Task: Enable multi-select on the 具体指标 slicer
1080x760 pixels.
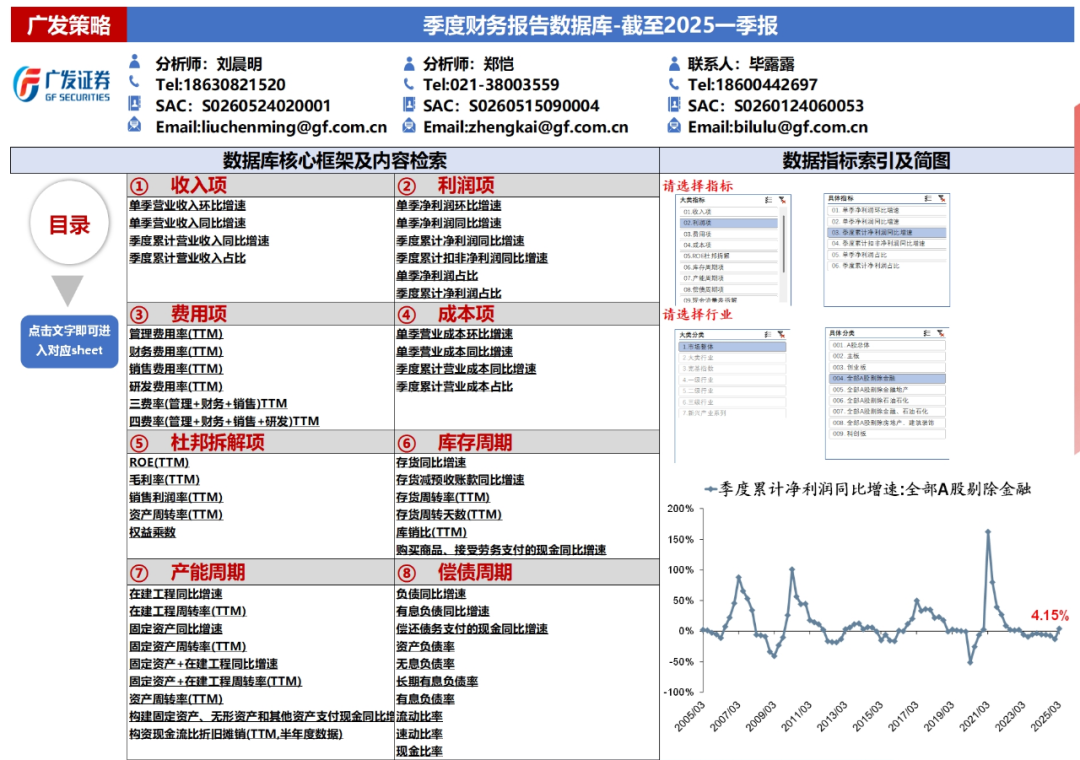Action: point(926,200)
